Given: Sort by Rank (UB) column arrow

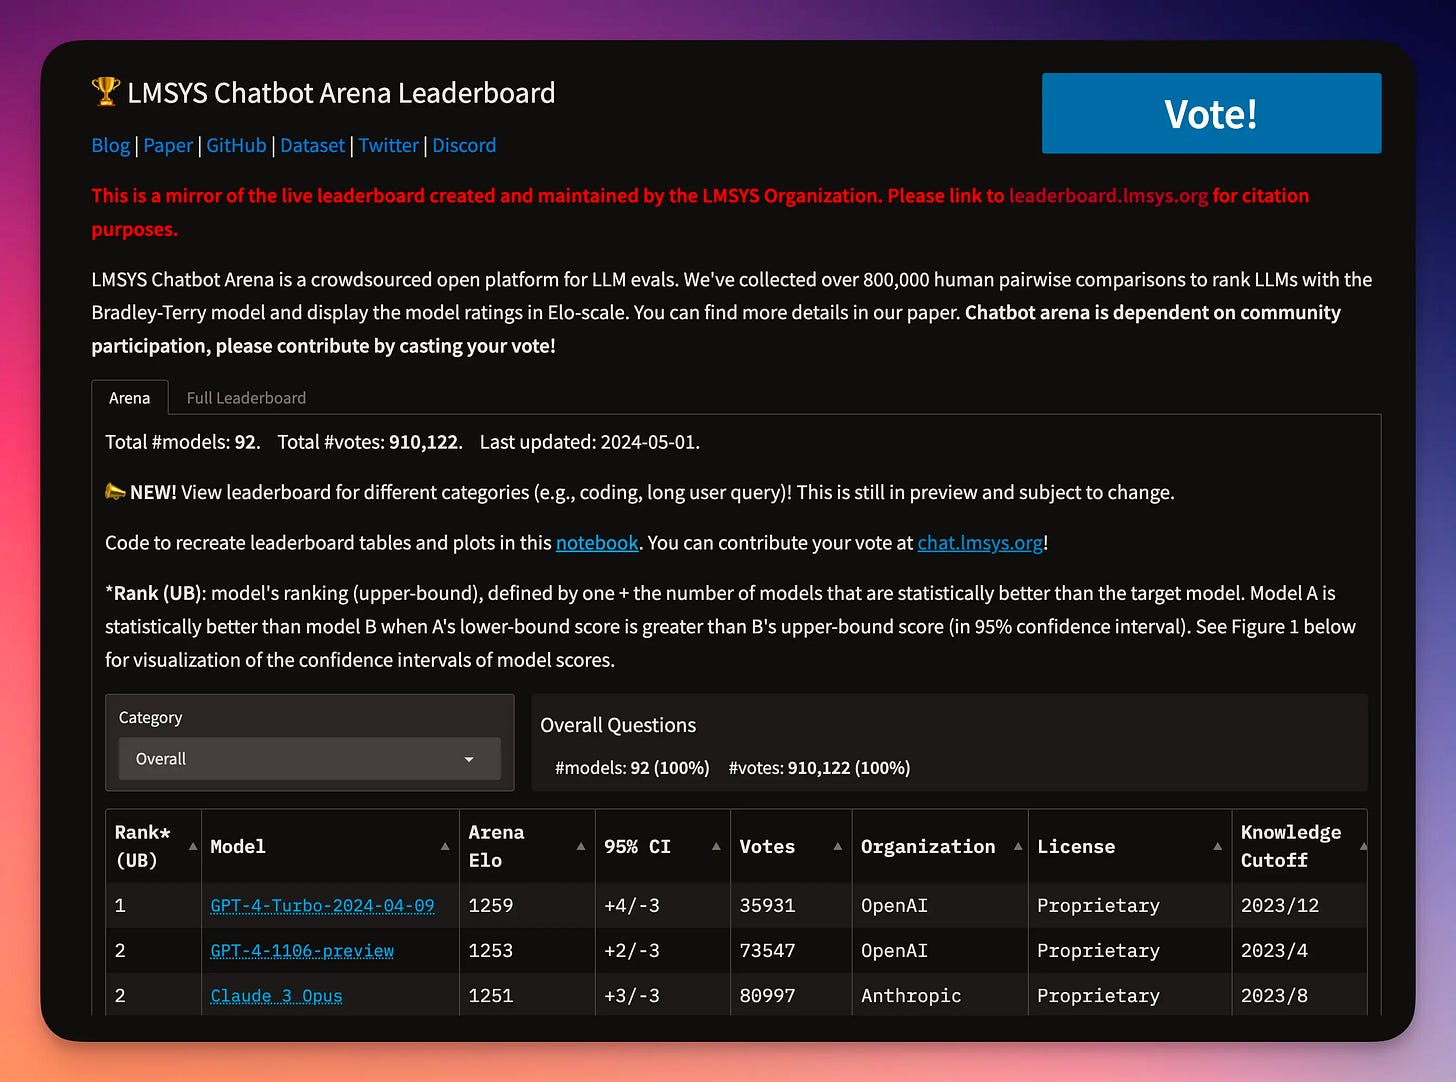Looking at the screenshot, I should 193,846.
